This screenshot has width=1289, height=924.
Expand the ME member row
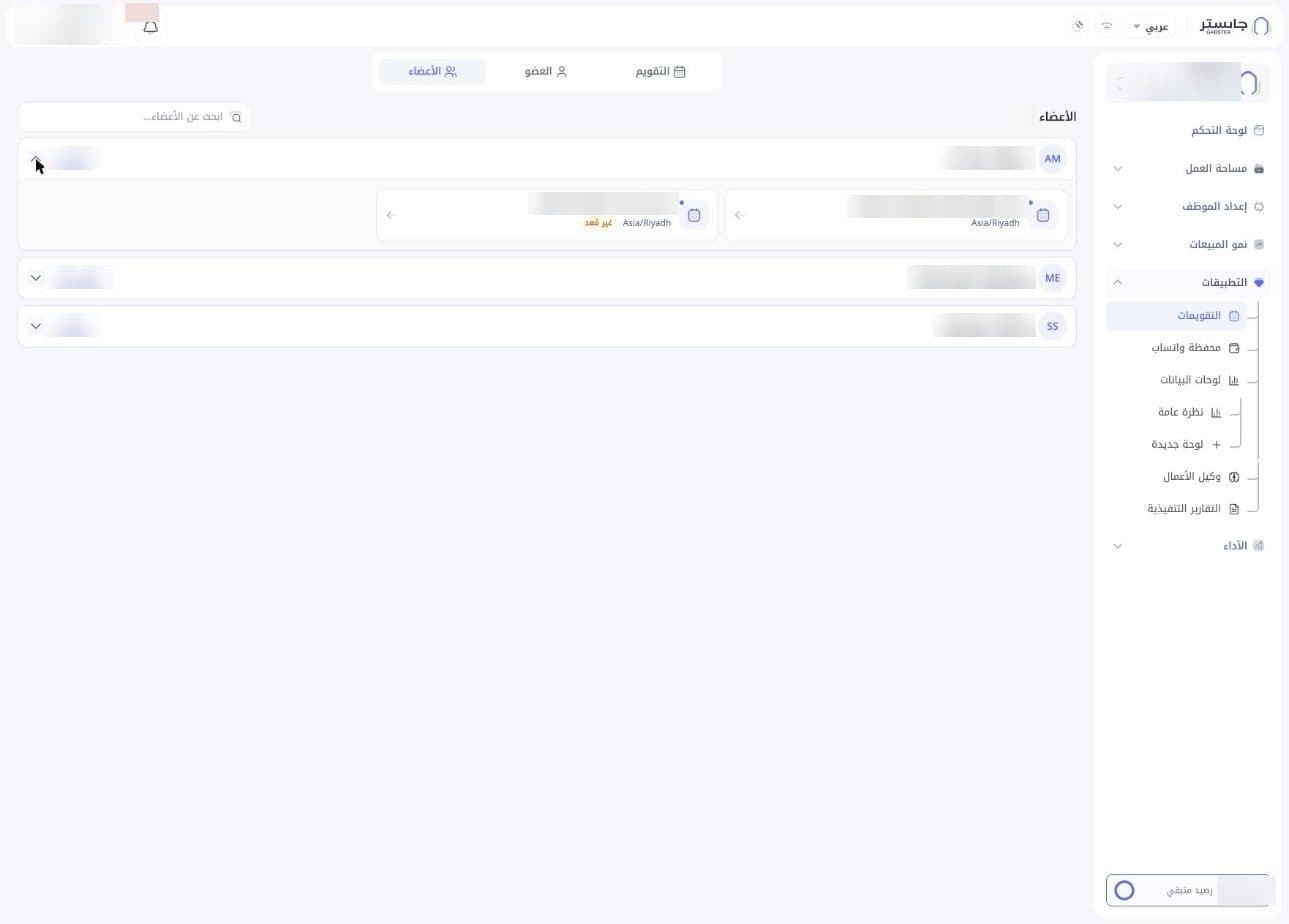tap(36, 278)
